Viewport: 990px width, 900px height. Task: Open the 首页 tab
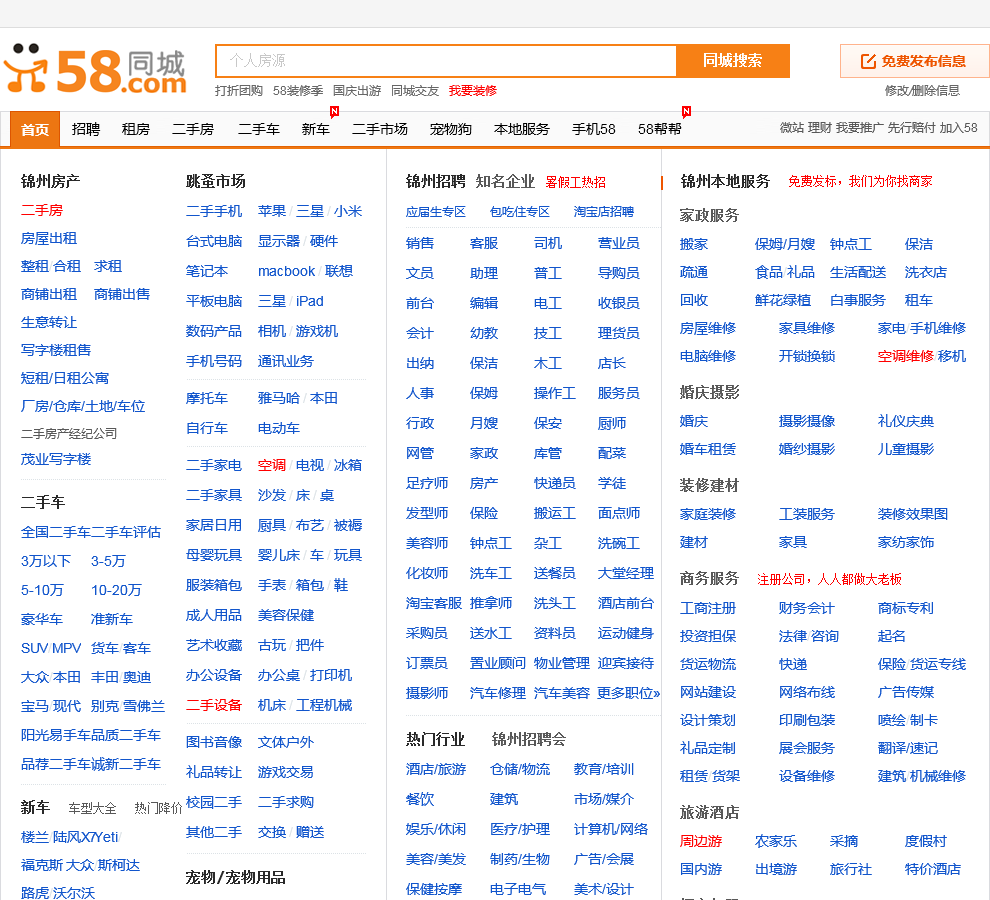(x=35, y=129)
